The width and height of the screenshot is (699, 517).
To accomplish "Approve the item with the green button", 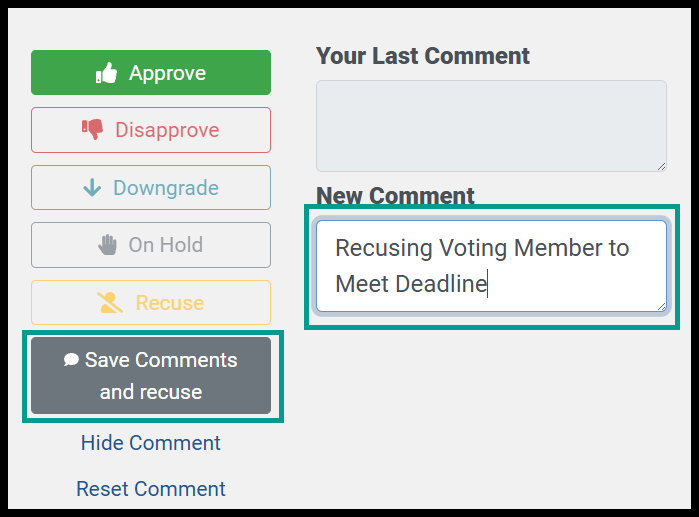I will [151, 73].
